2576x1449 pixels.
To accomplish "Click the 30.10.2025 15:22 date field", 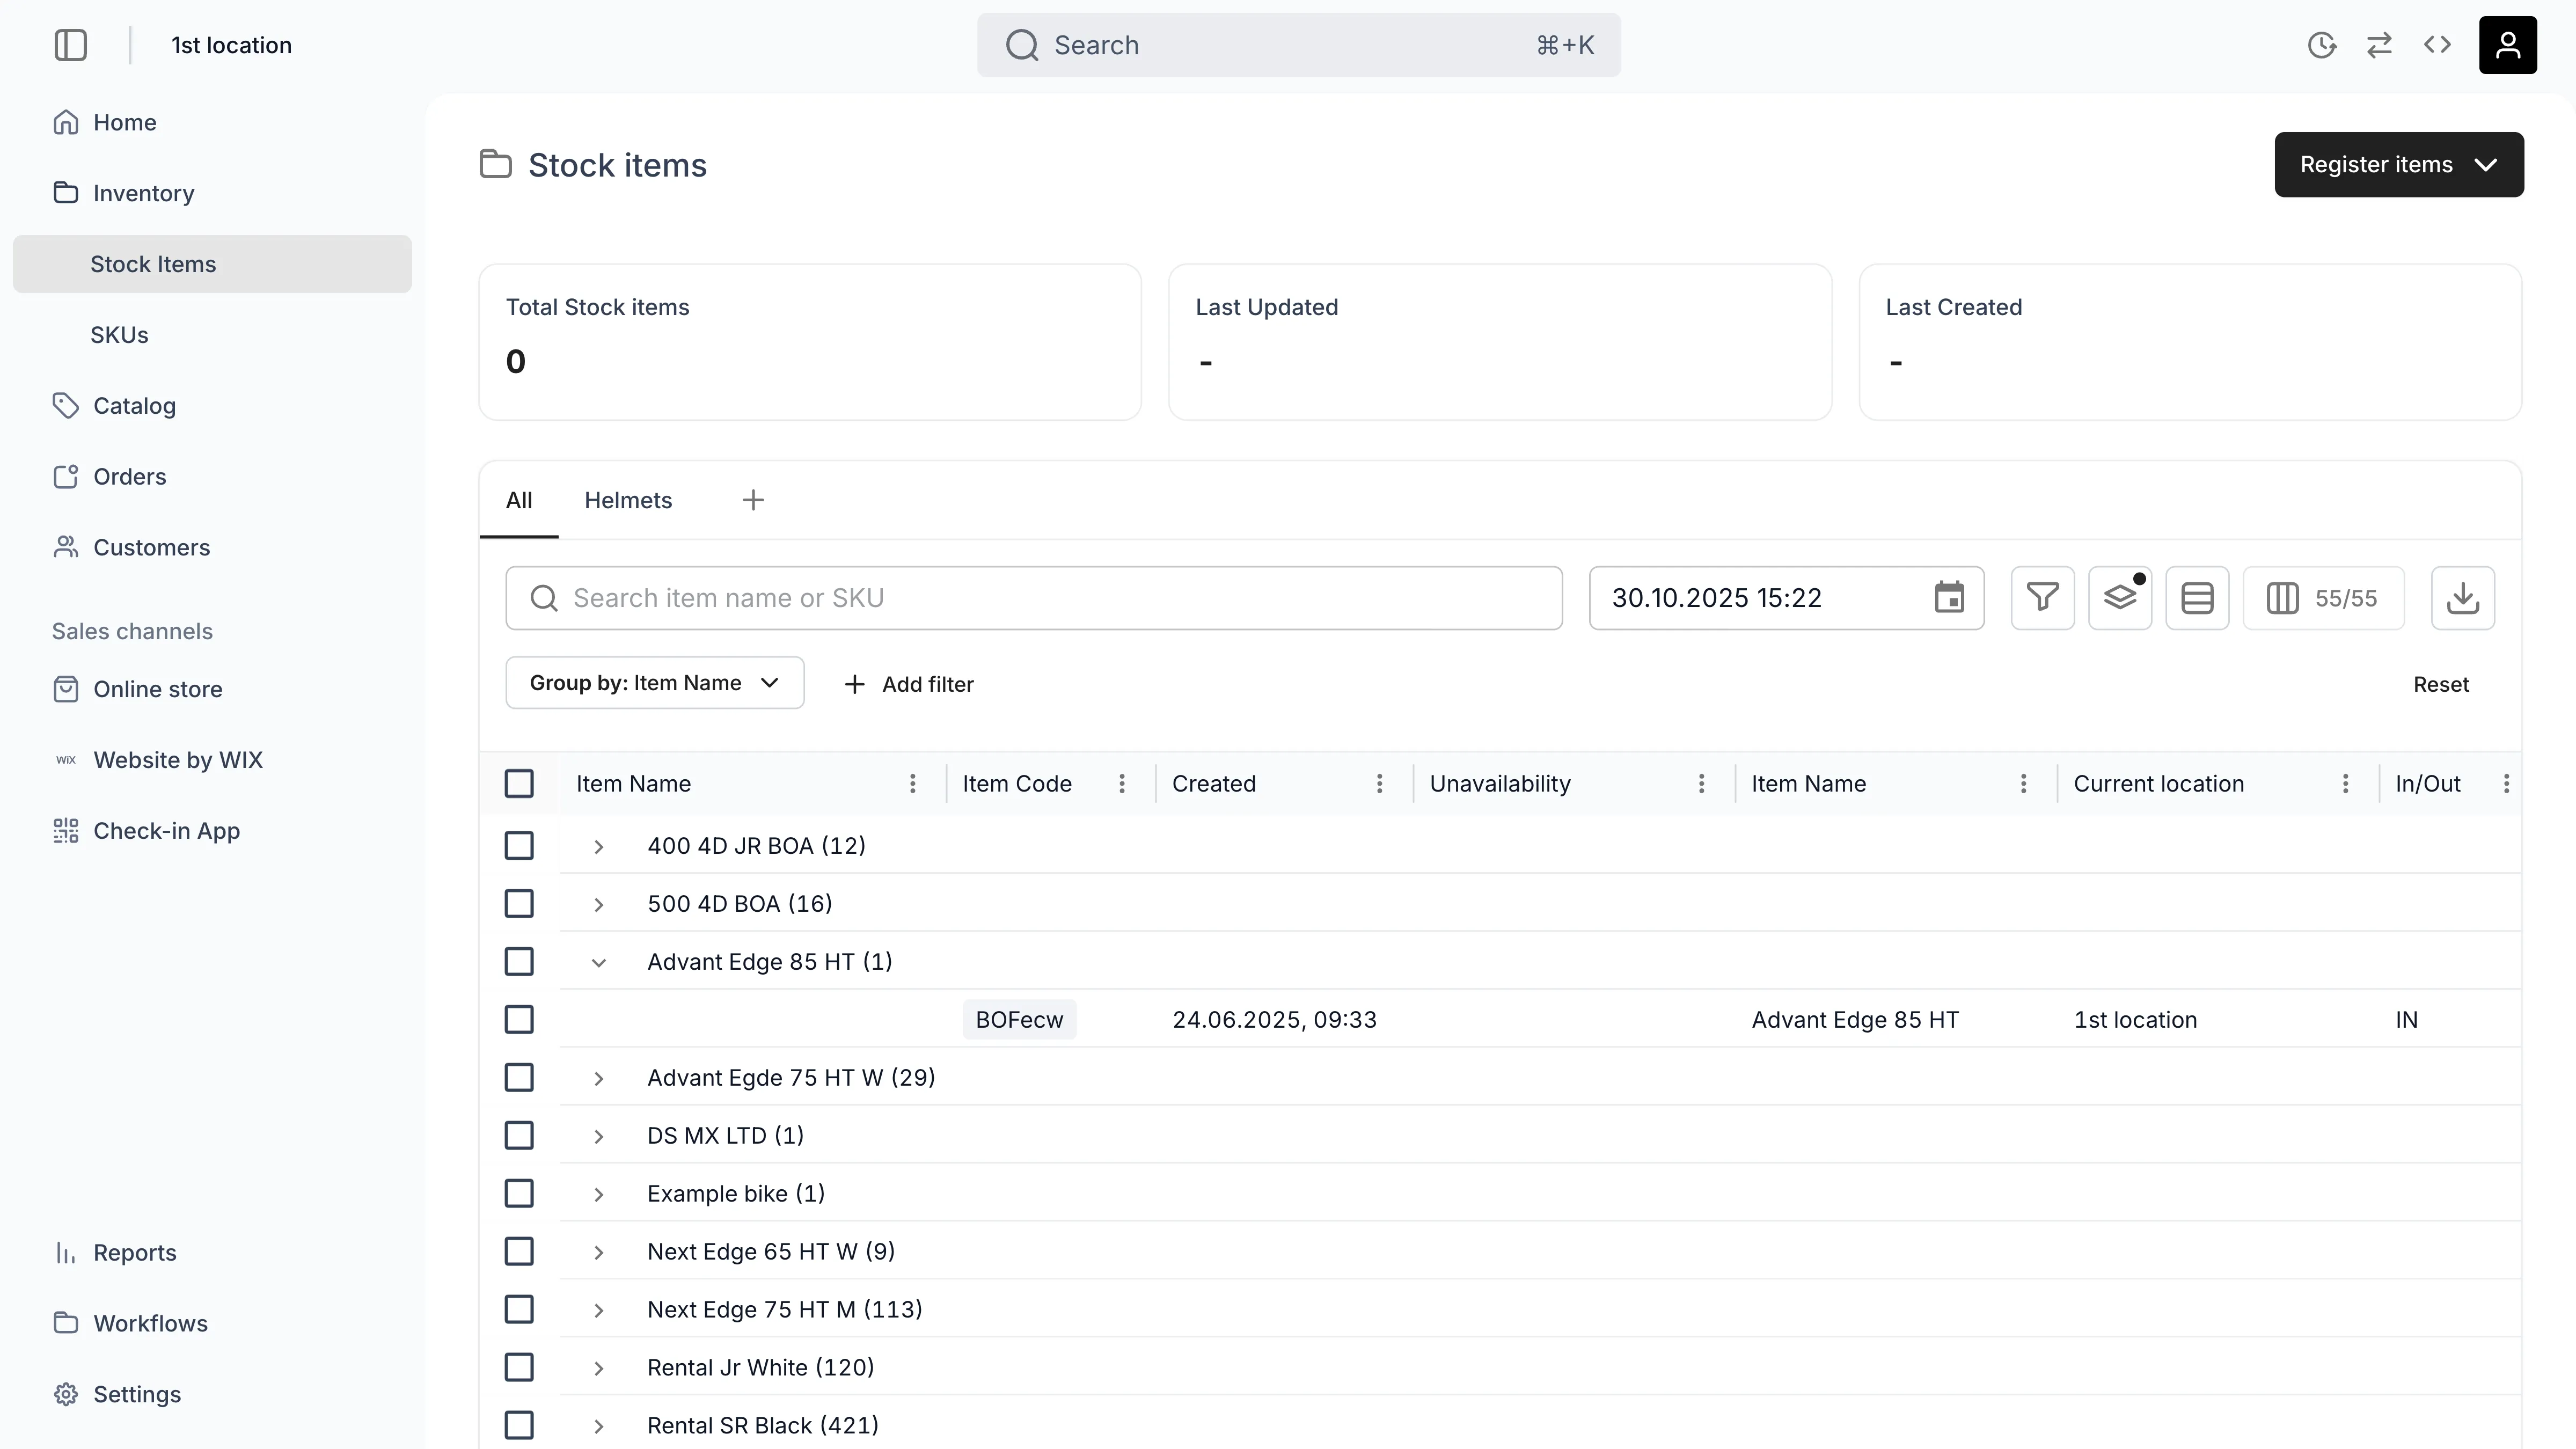I will point(1786,598).
